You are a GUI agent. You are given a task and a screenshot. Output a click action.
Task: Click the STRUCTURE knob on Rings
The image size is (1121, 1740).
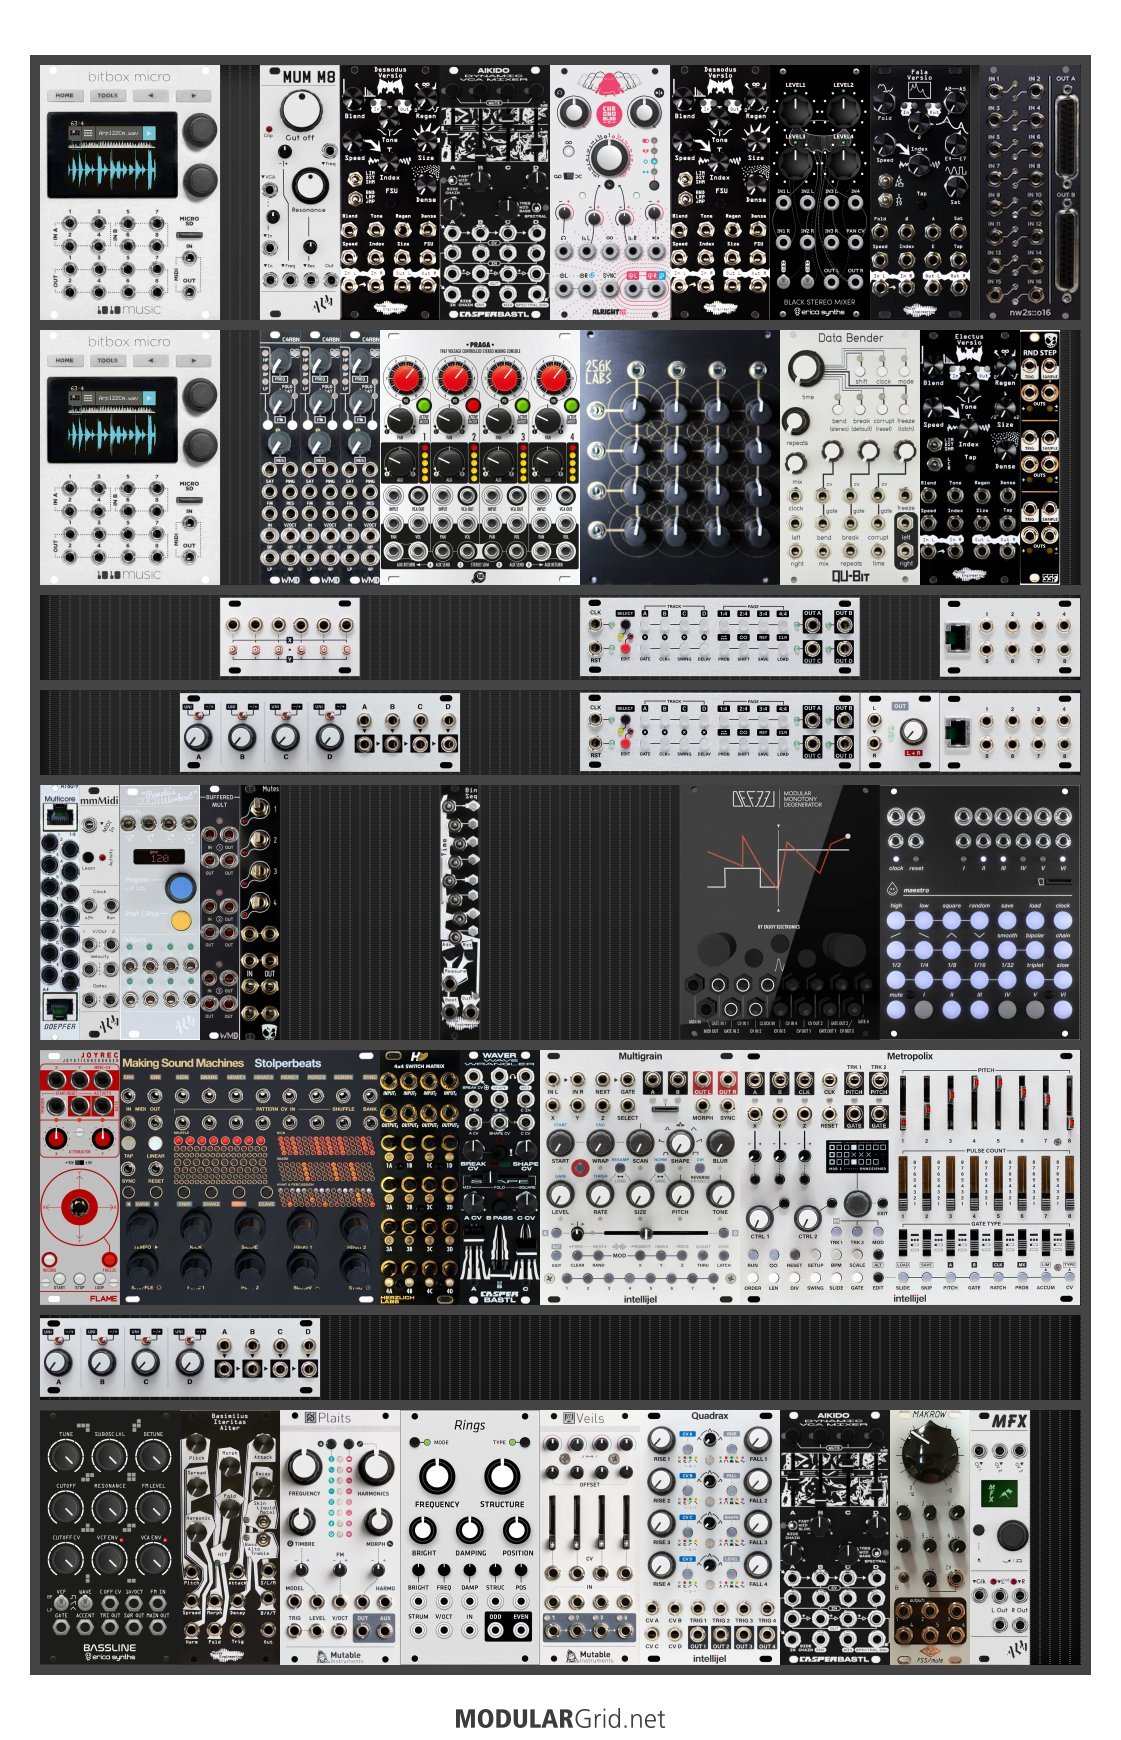tap(502, 1476)
